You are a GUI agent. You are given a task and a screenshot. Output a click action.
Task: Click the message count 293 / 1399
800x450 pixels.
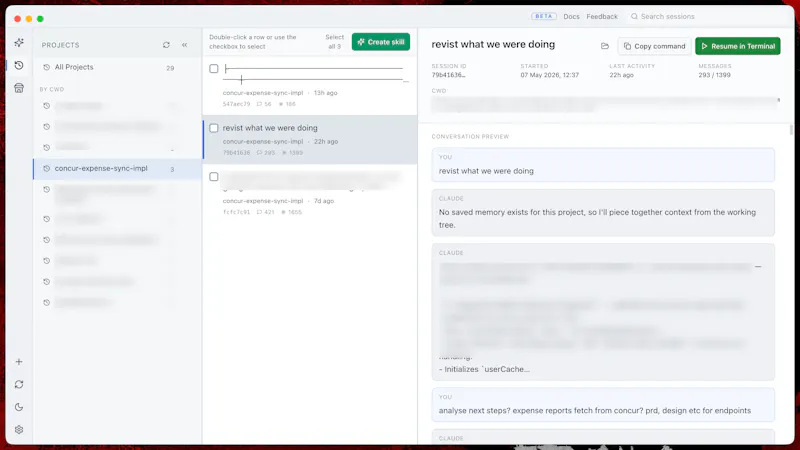[714, 75]
